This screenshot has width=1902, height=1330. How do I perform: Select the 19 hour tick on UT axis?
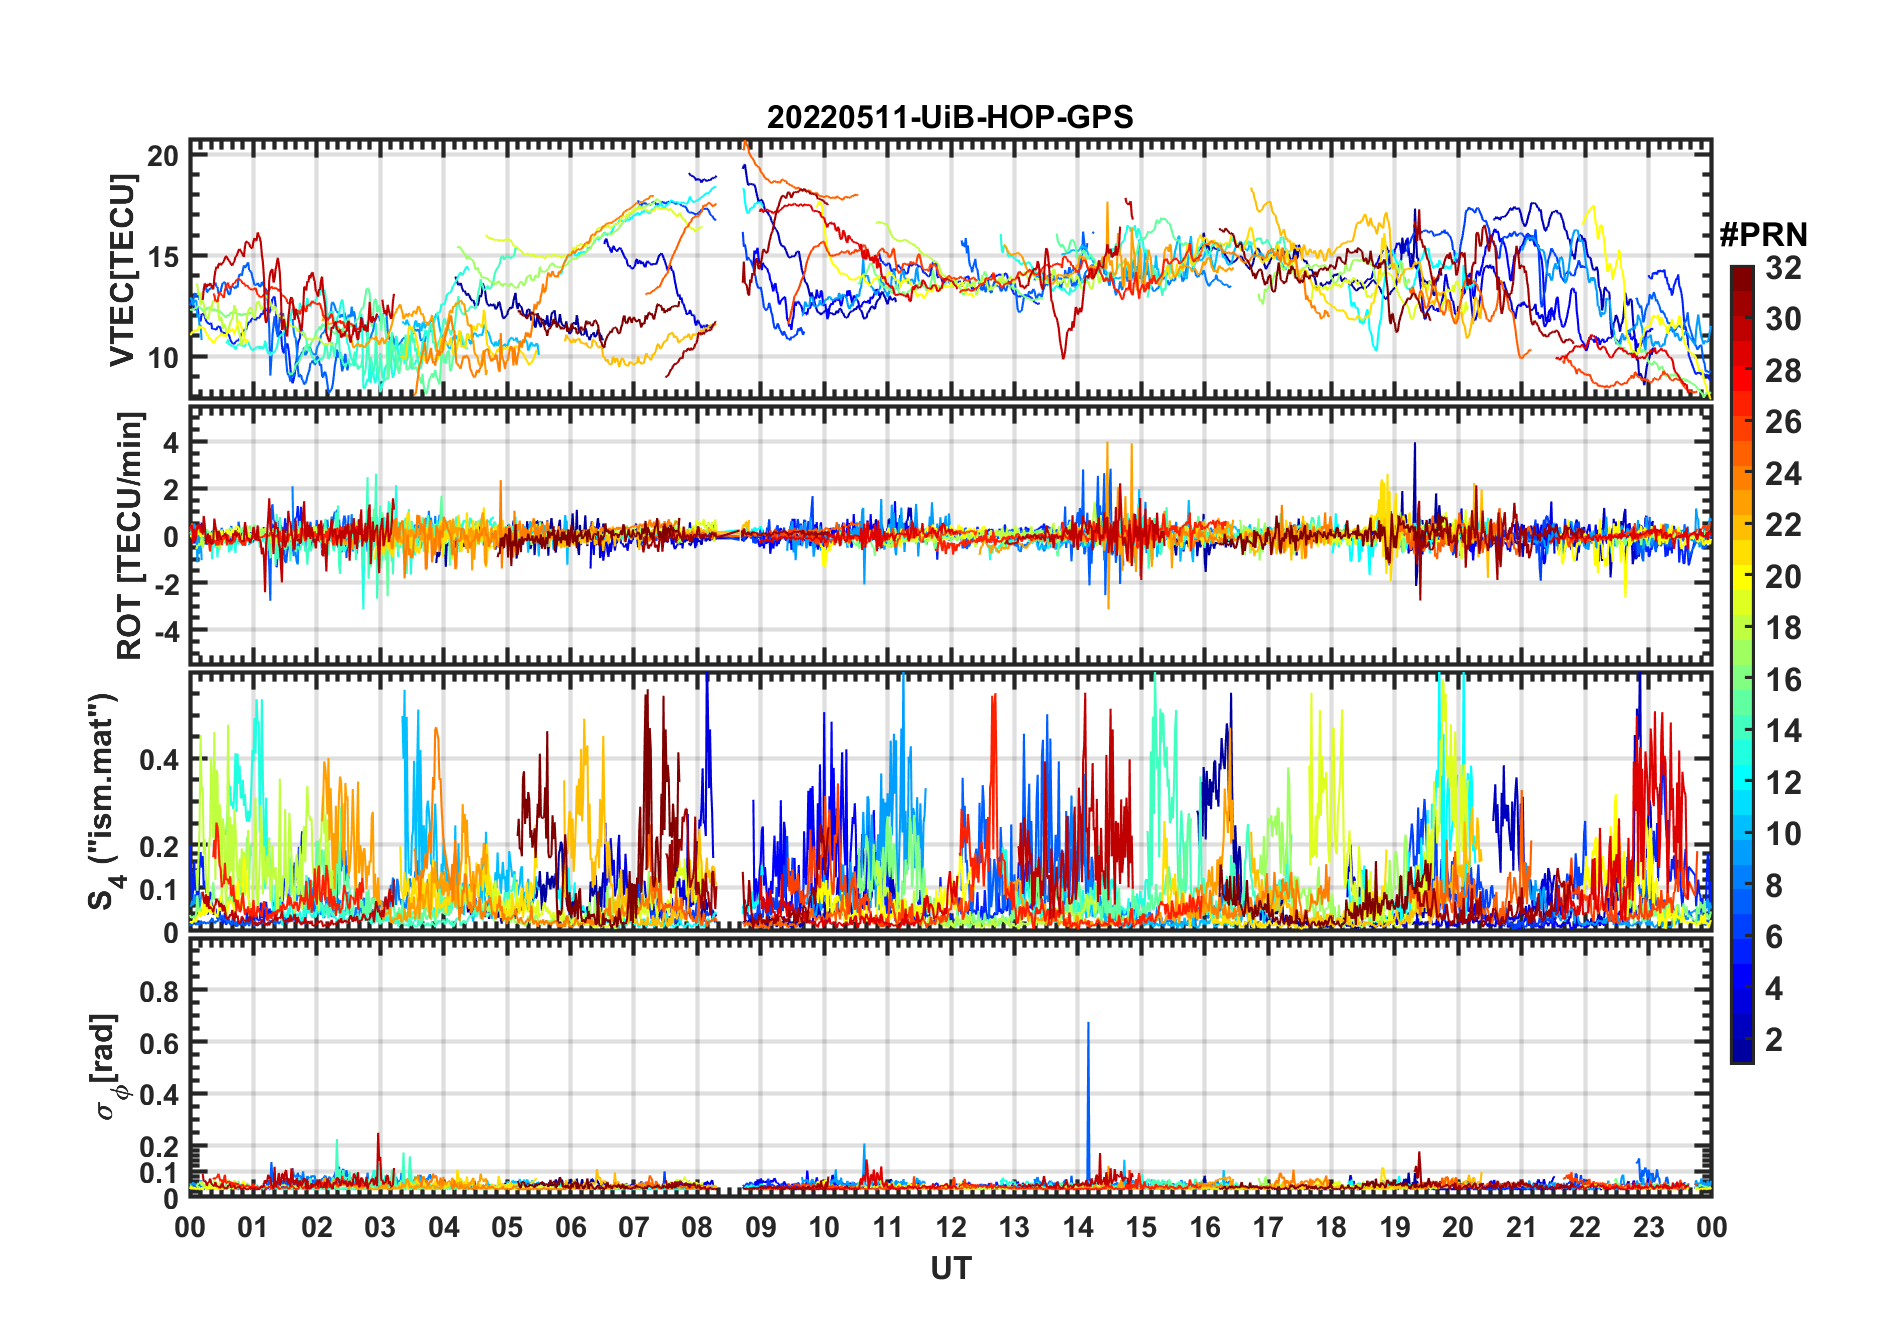tap(1395, 1227)
